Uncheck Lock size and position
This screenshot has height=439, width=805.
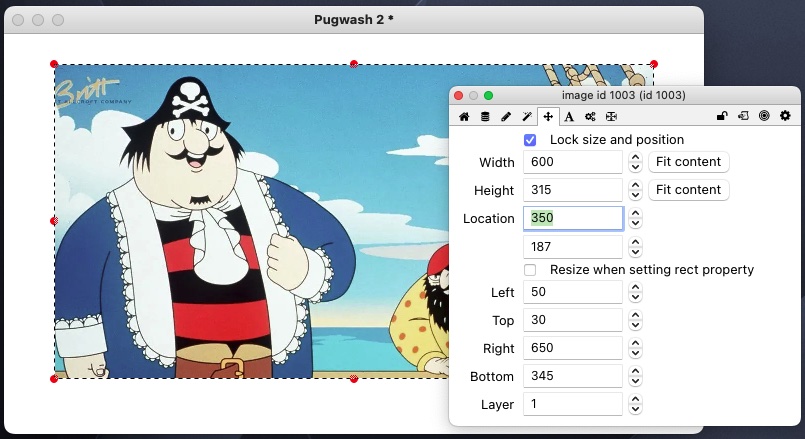point(530,140)
